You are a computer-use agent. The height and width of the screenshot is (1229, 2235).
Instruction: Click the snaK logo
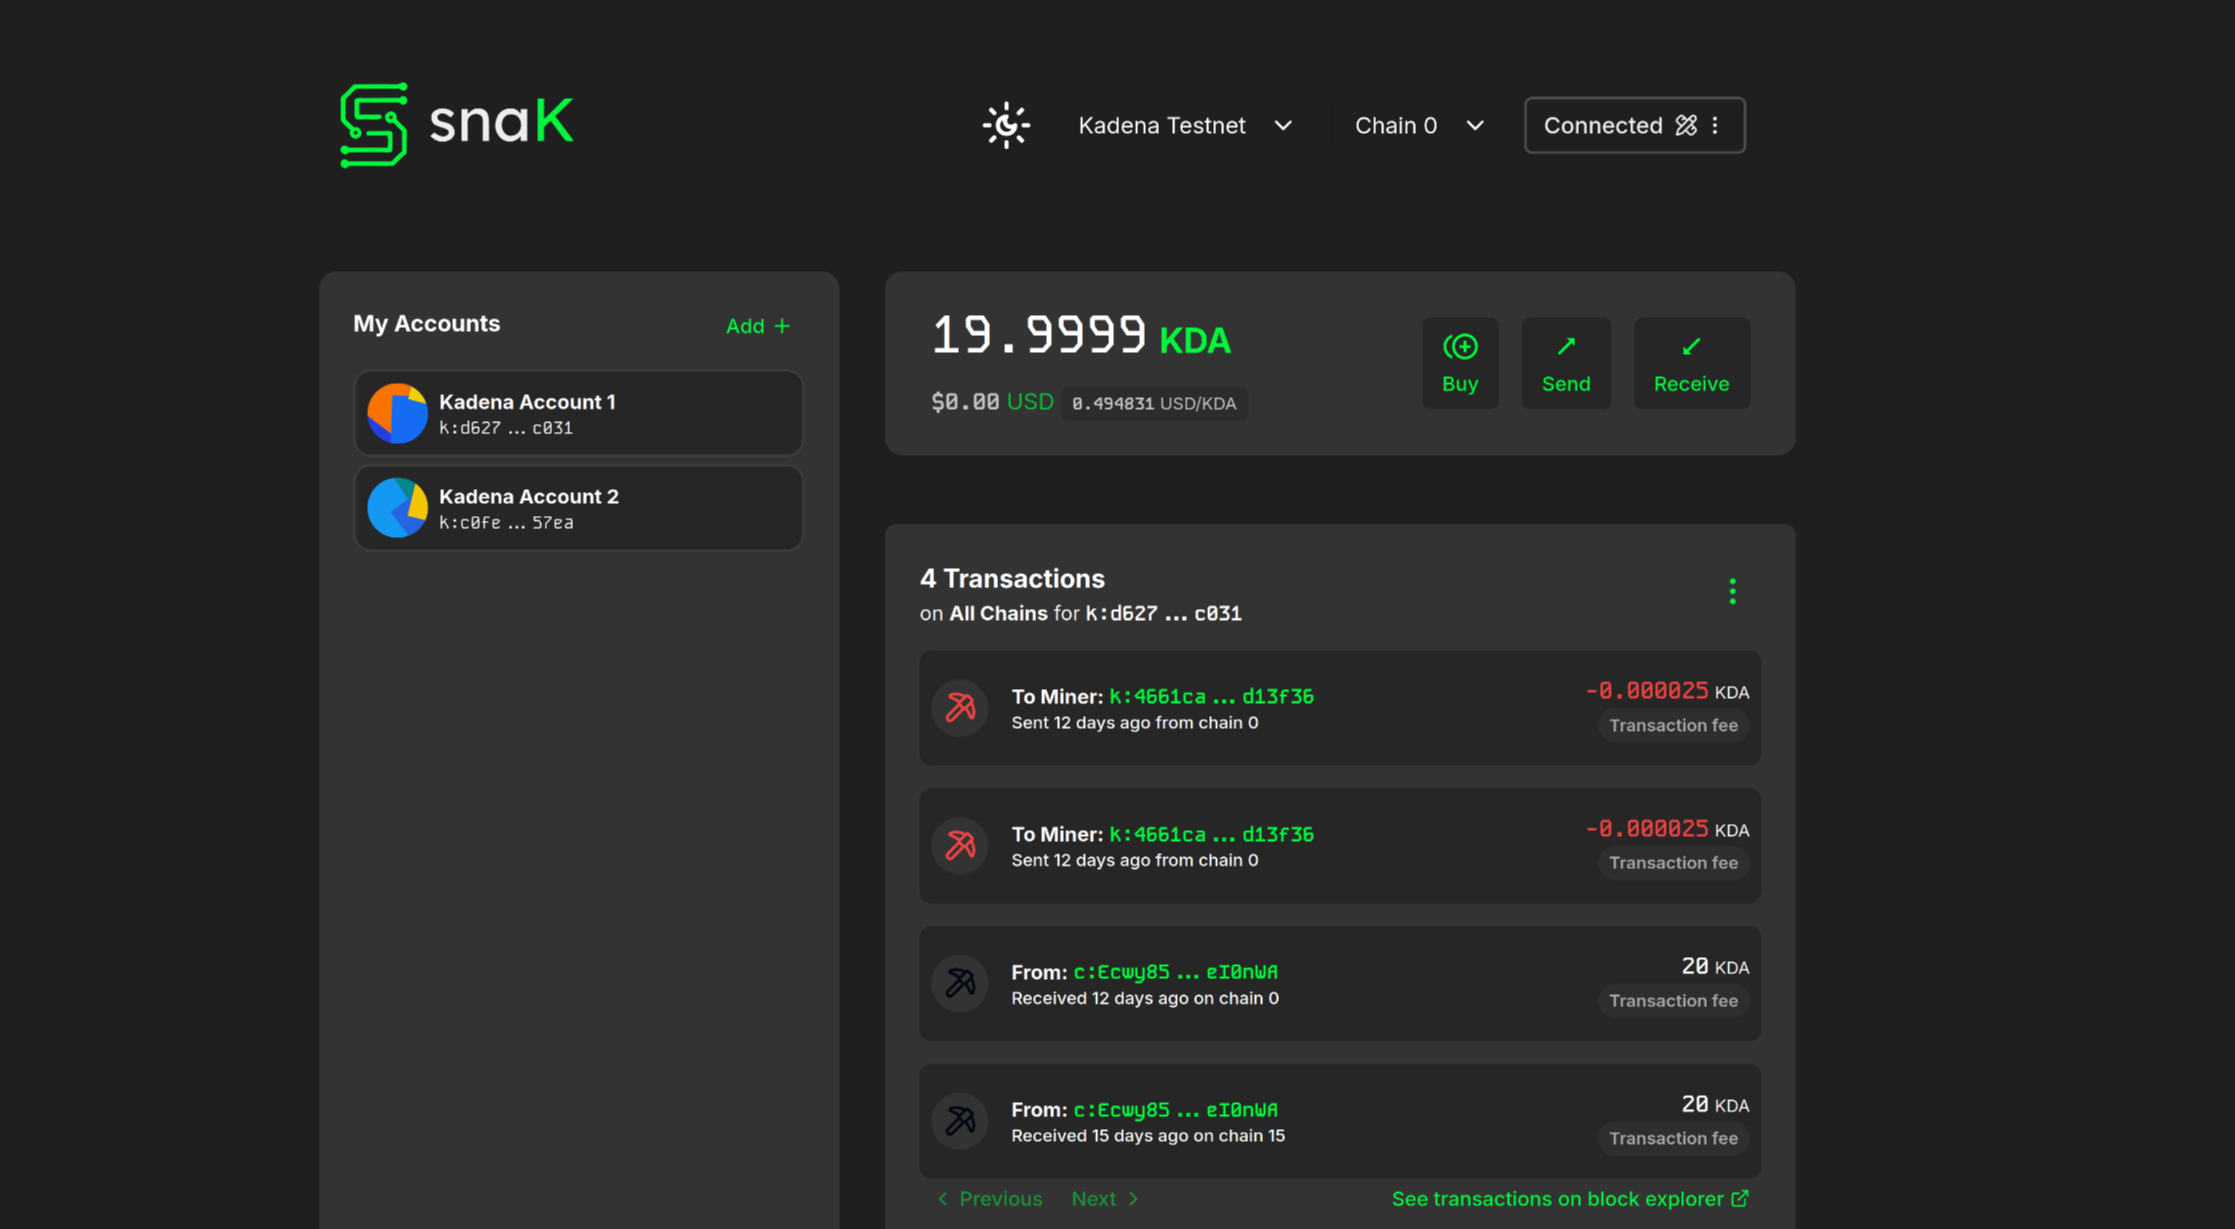(x=456, y=124)
